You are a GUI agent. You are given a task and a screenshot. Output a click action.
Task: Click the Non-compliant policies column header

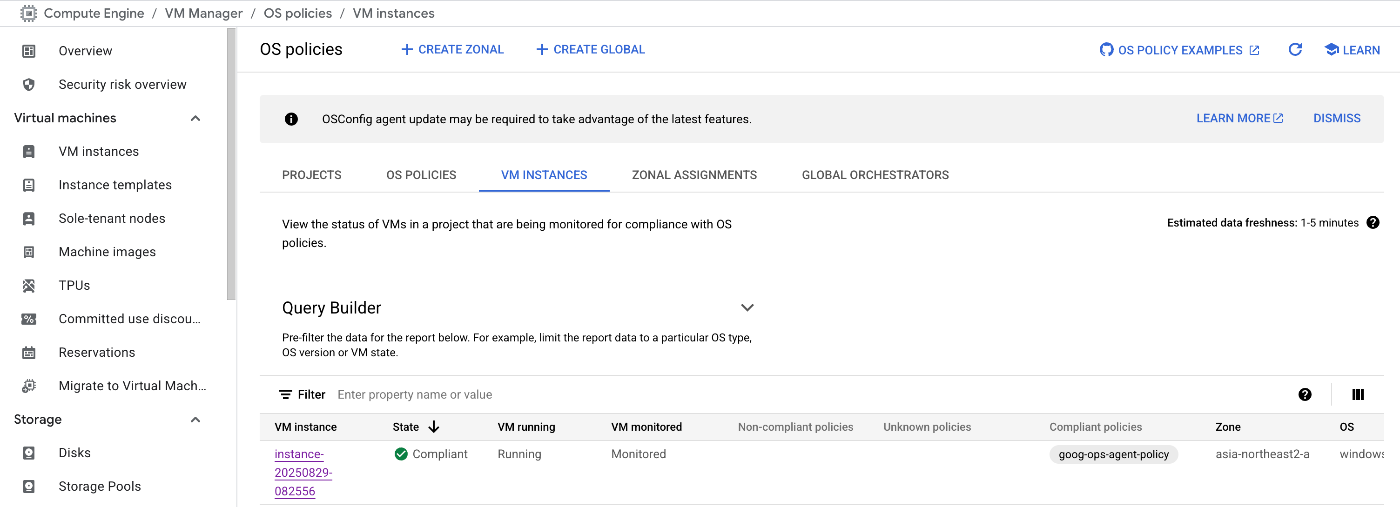[x=796, y=427]
